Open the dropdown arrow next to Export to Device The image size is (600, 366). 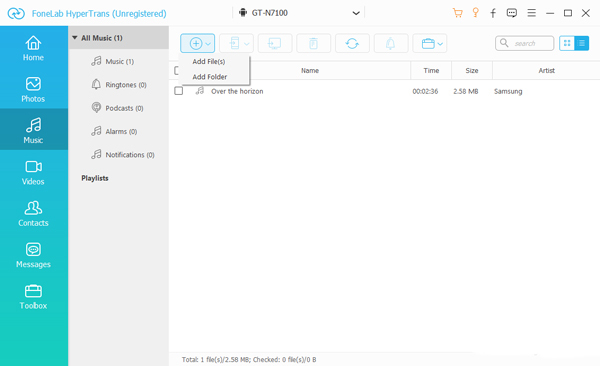click(x=247, y=44)
